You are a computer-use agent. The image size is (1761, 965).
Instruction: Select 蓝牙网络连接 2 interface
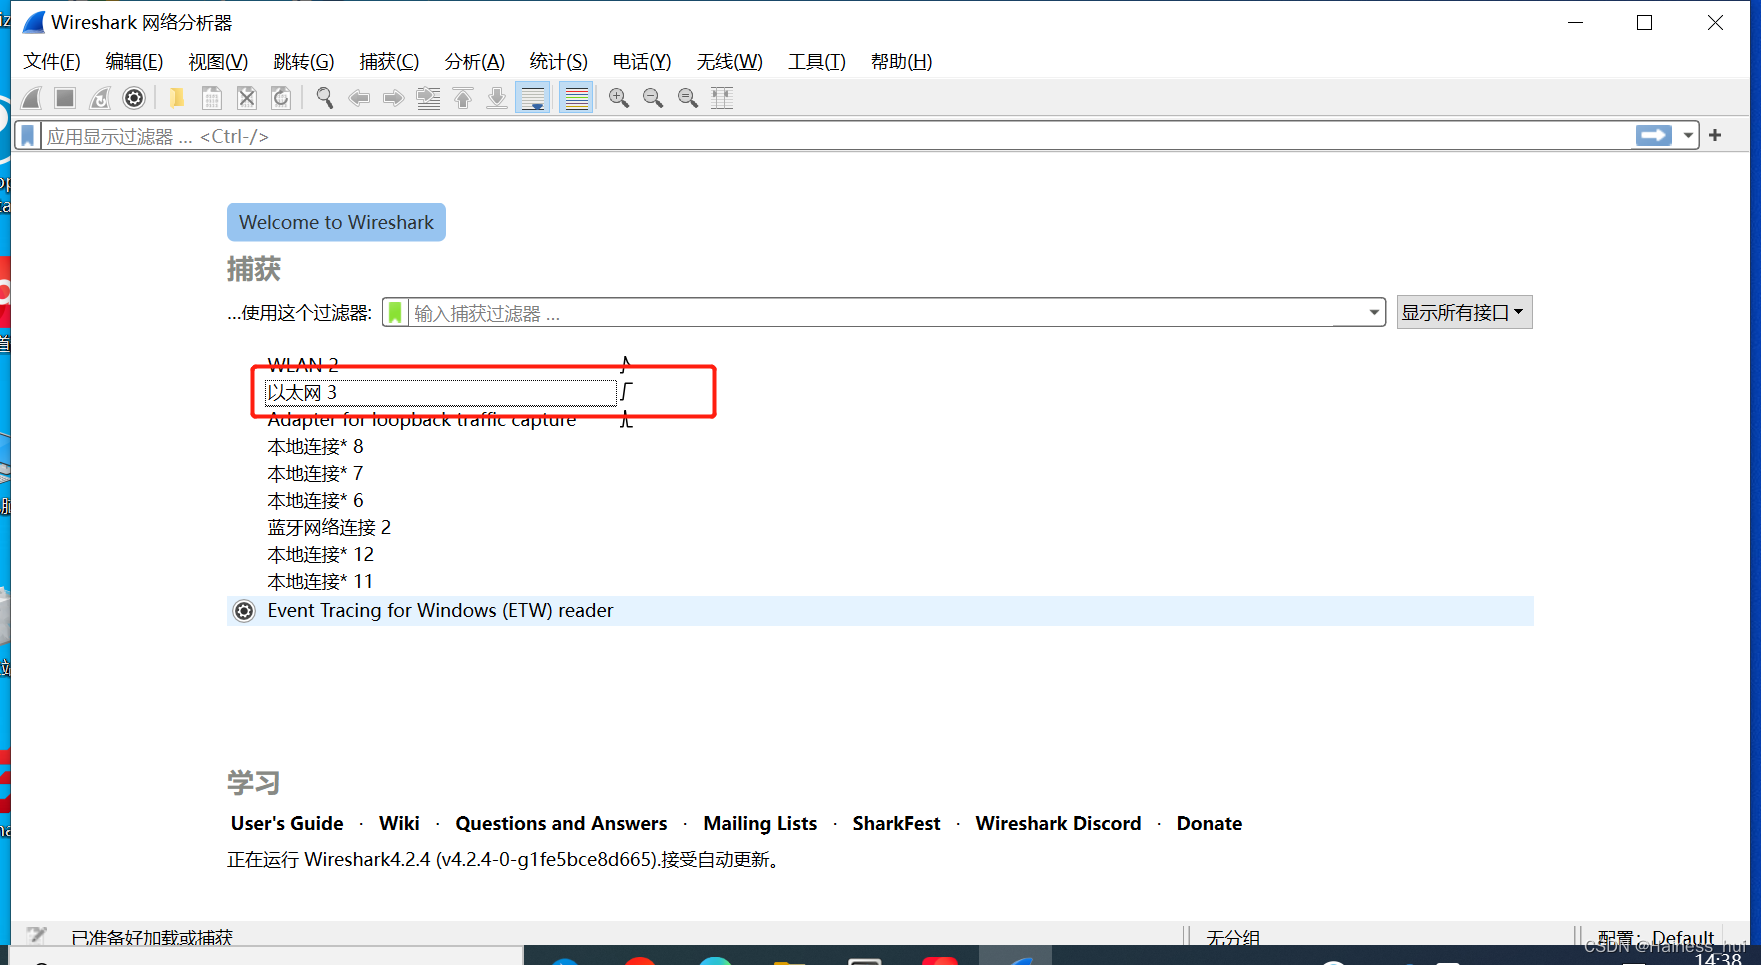point(329,527)
